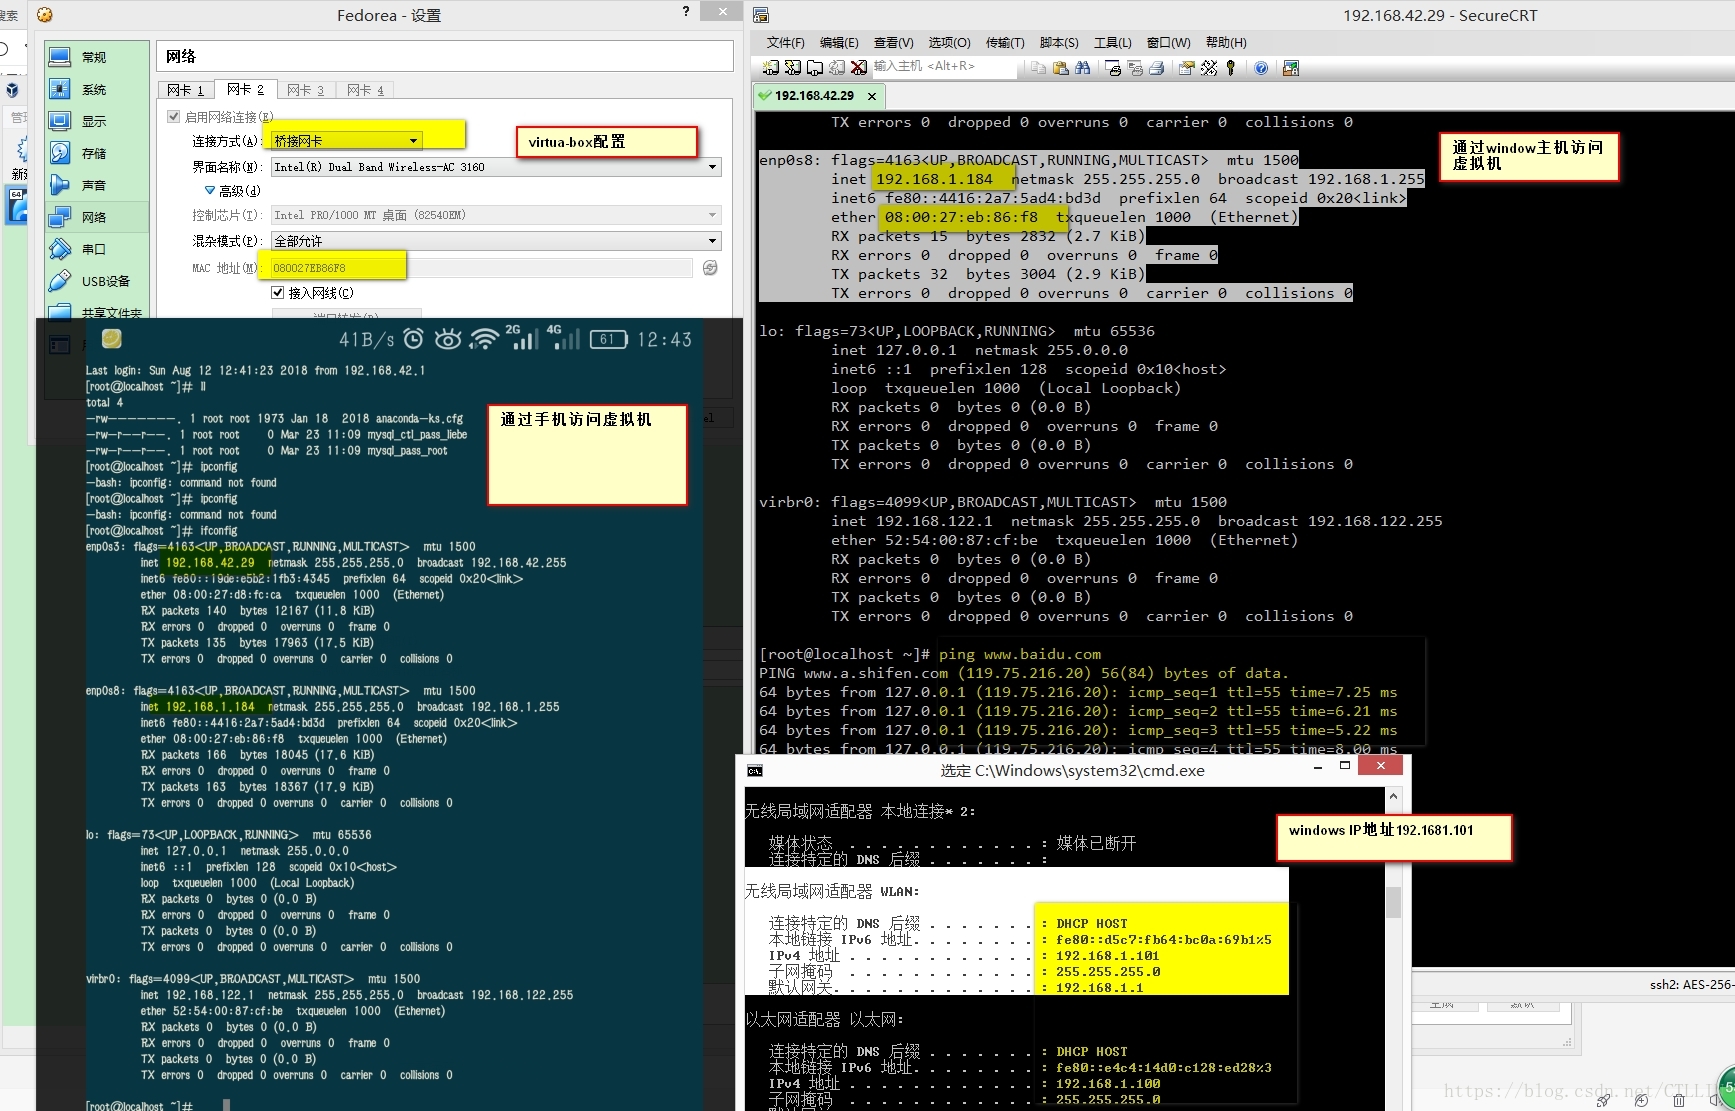1735x1111 pixels.
Task: Select 网络 Network settings category
Action: (97, 217)
